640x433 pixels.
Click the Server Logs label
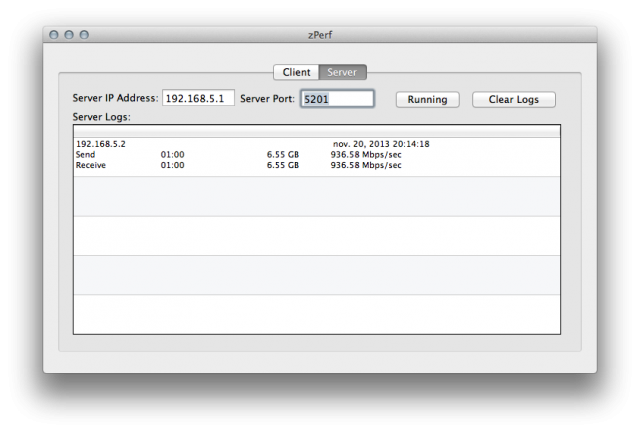point(102,117)
